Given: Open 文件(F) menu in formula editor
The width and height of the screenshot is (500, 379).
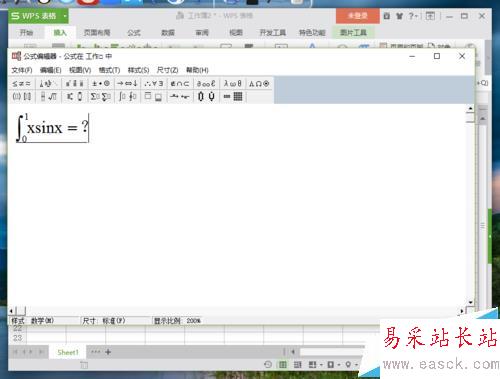Looking at the screenshot, I should [x=22, y=70].
